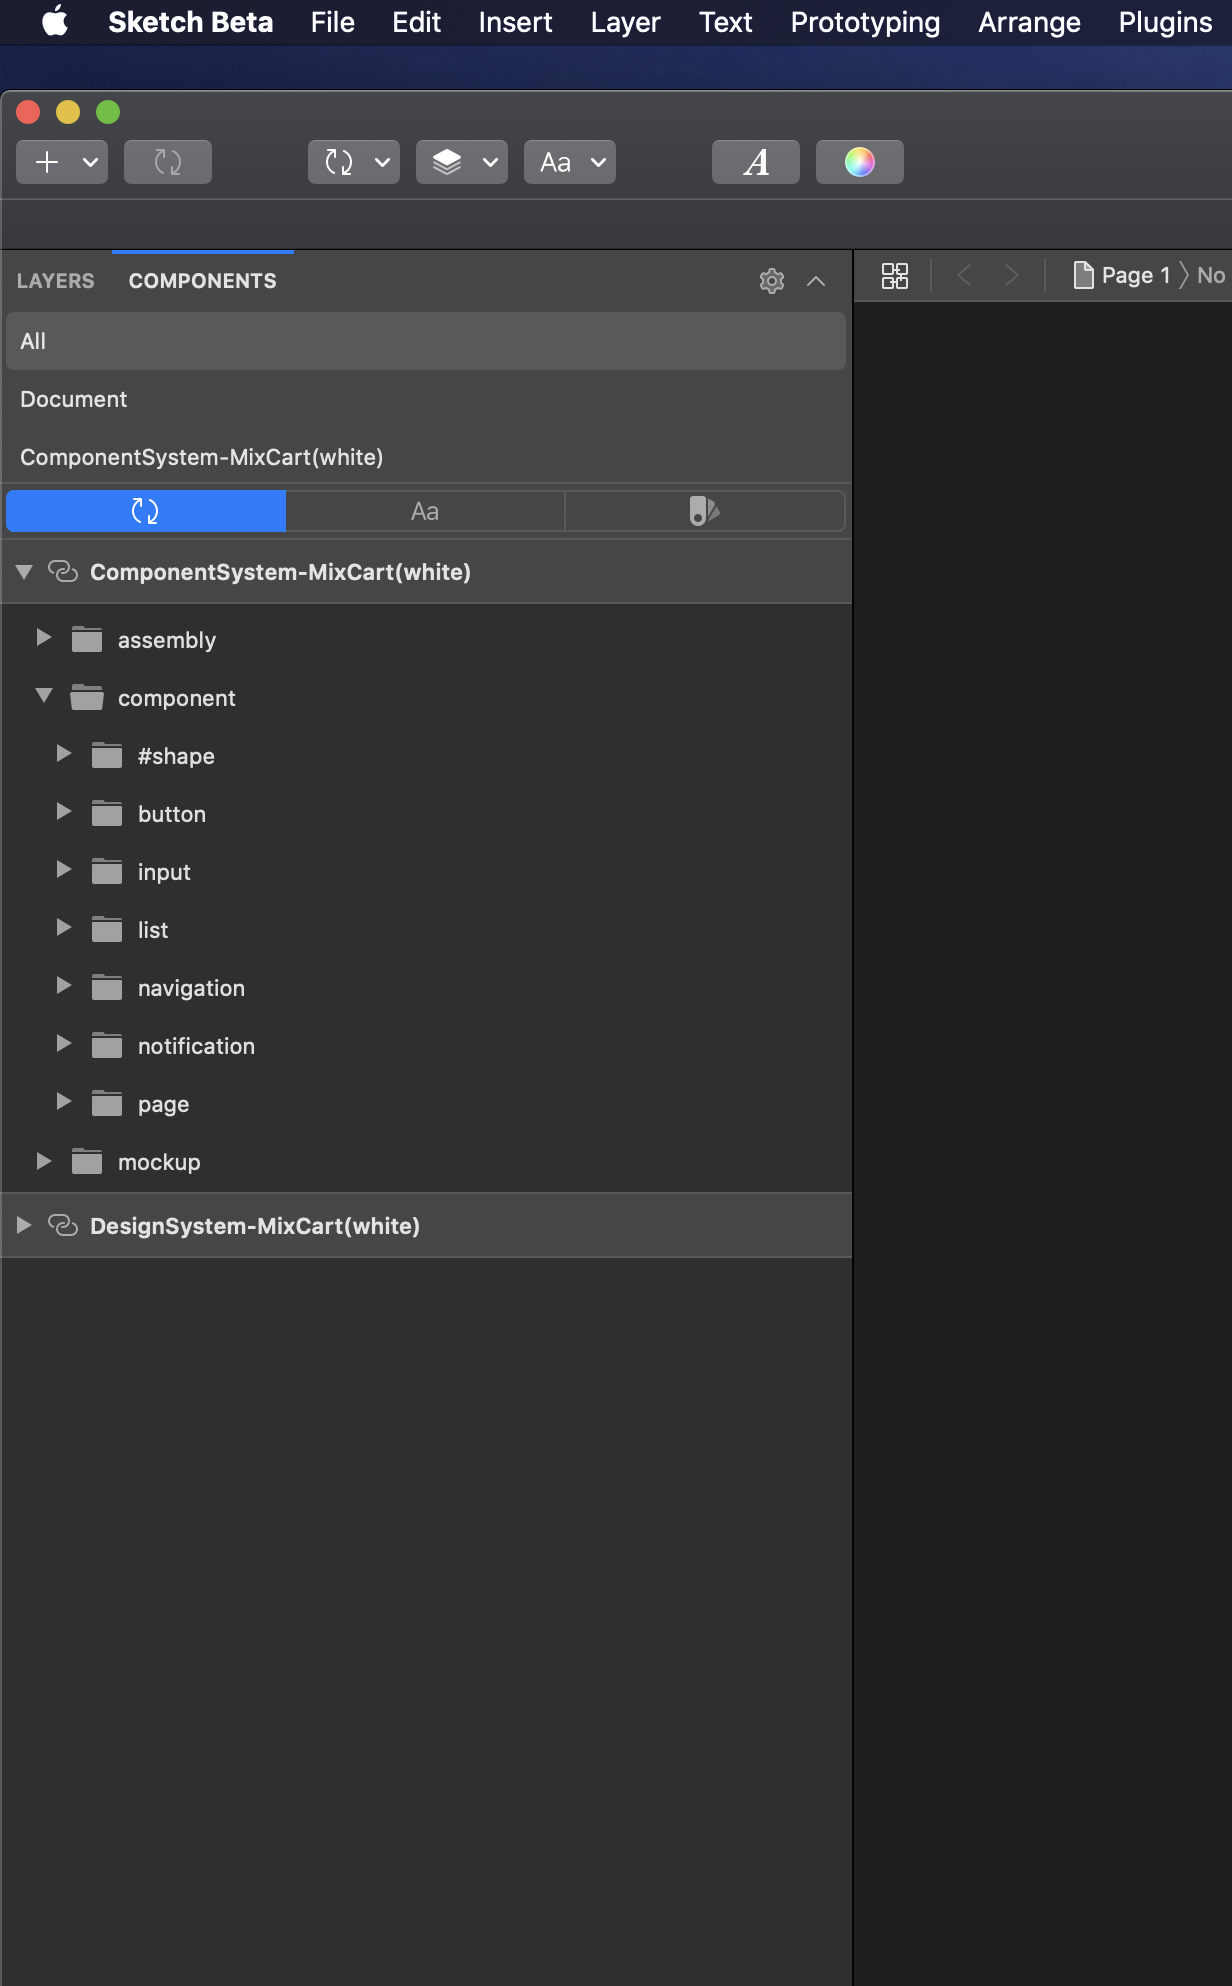Screen dimensions: 1232x1986
Task: Collapse the component folder
Action: pos(44,696)
